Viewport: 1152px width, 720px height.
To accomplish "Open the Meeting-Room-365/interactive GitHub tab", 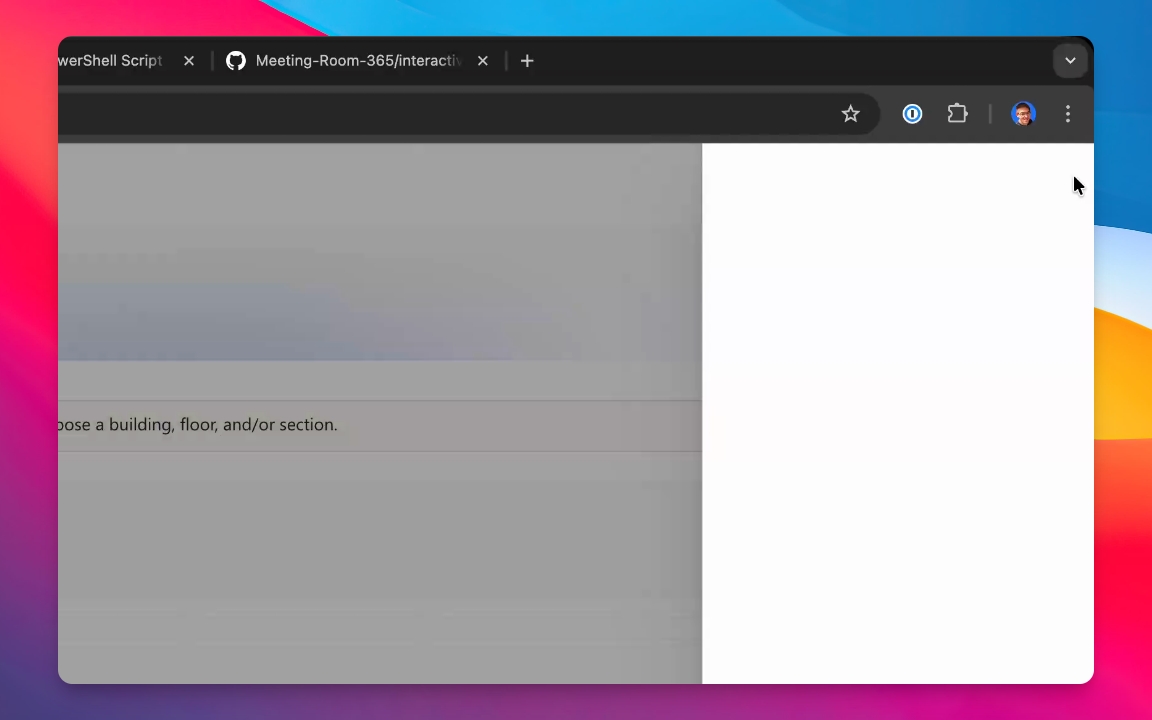I will pos(358,61).
